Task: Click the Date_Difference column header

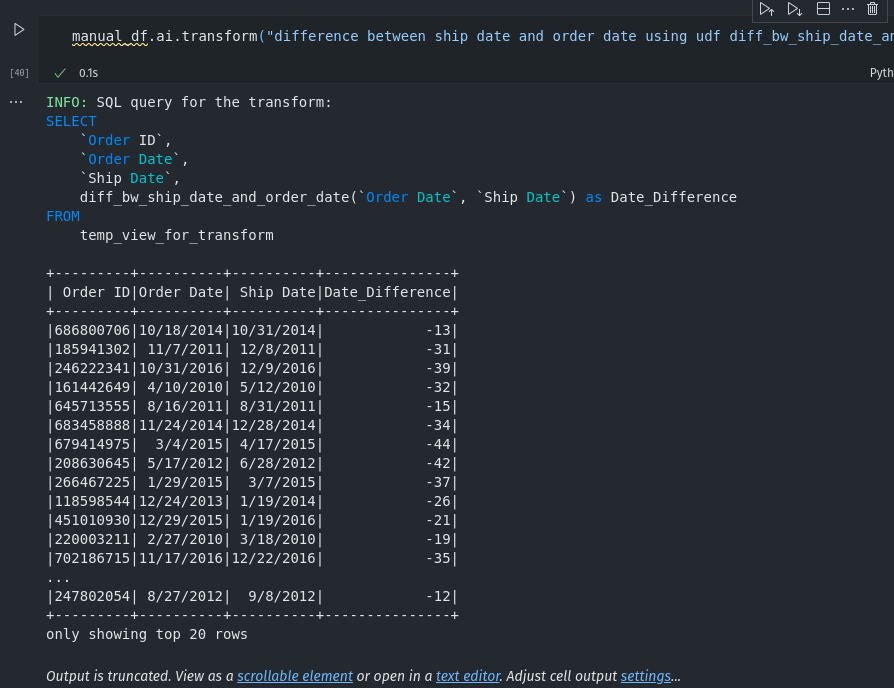Action: click(387, 292)
